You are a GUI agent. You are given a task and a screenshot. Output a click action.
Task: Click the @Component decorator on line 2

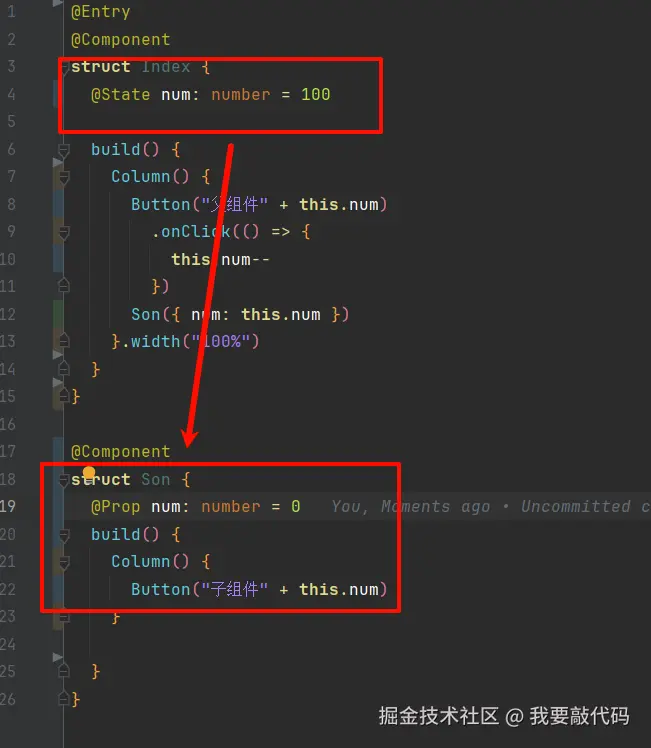(121, 39)
